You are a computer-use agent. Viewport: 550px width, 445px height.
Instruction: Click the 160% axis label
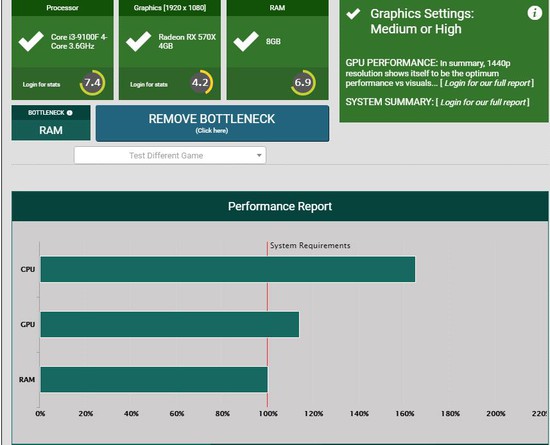(405, 414)
